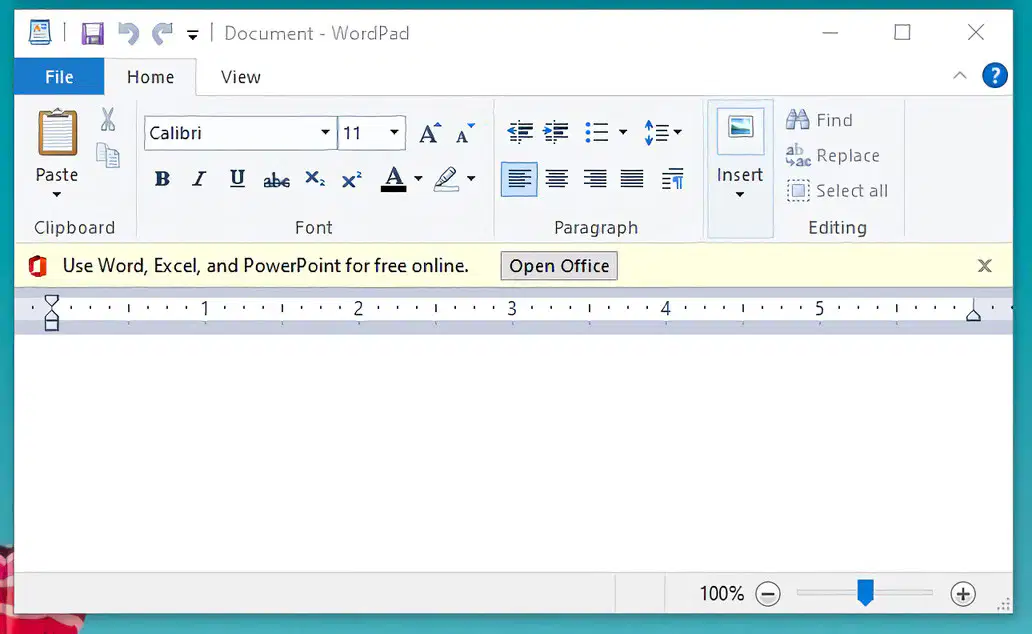The width and height of the screenshot is (1032, 634).
Task: Open WordPad Help with the question mark
Action: point(994,76)
